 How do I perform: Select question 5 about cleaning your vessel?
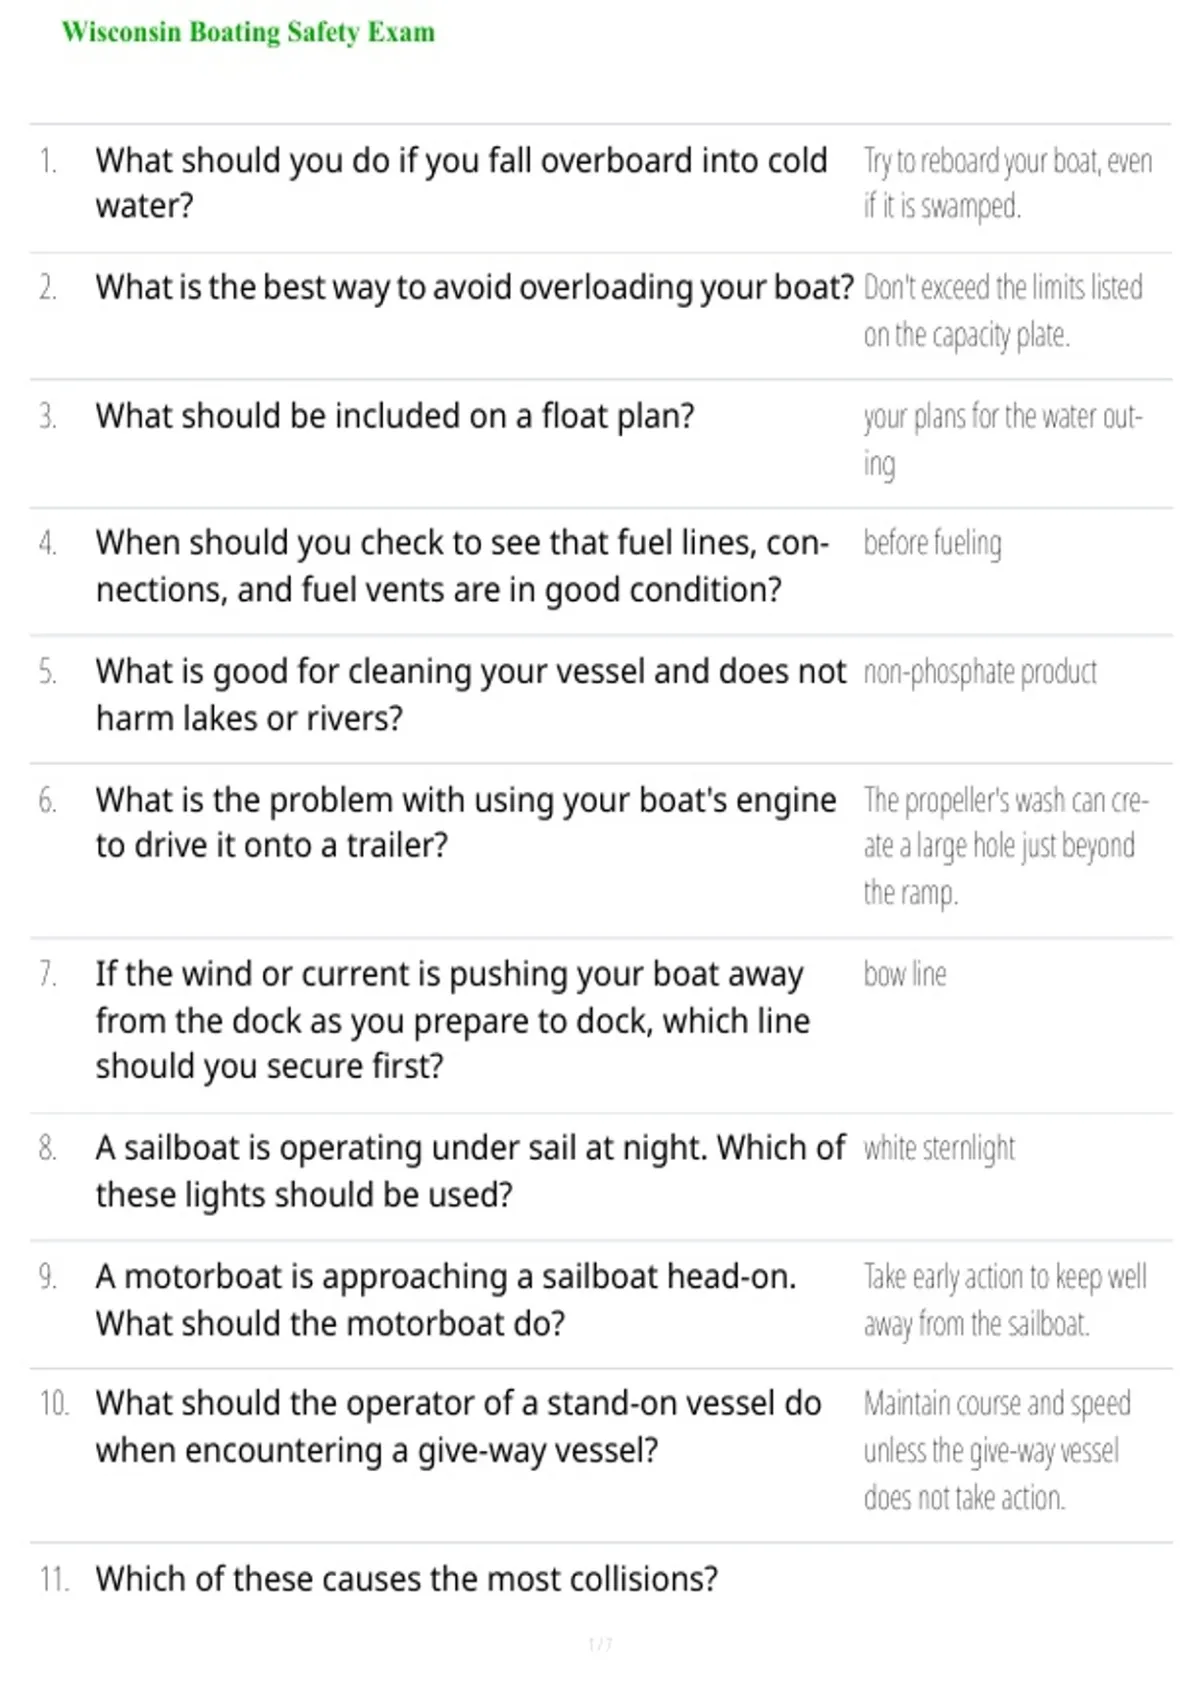point(471,694)
